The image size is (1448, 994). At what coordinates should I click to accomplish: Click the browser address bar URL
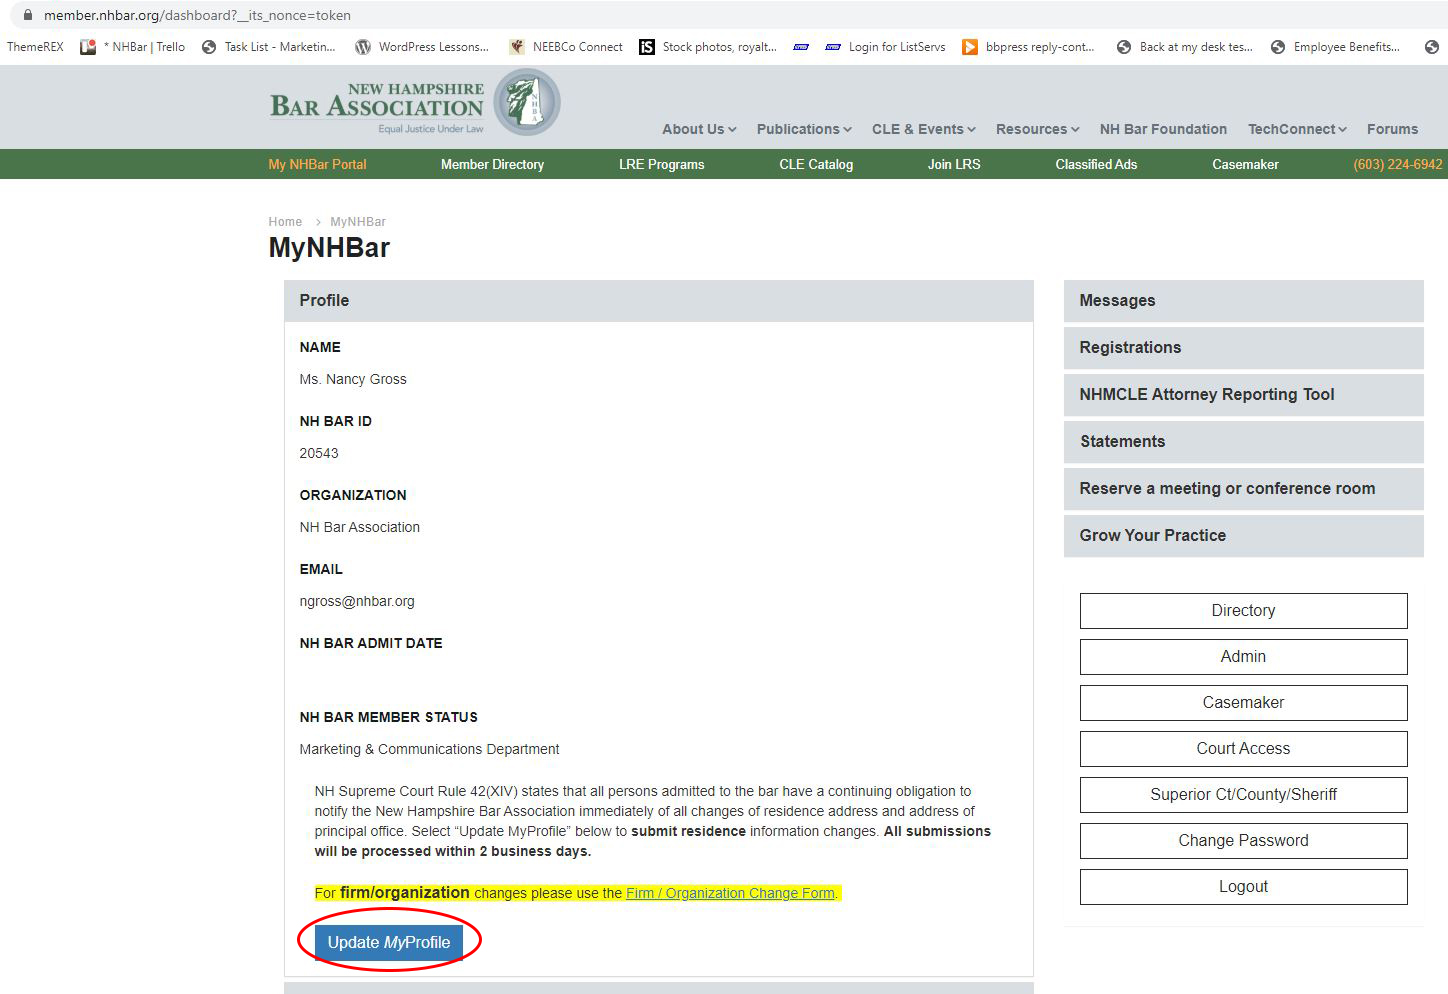coord(197,15)
